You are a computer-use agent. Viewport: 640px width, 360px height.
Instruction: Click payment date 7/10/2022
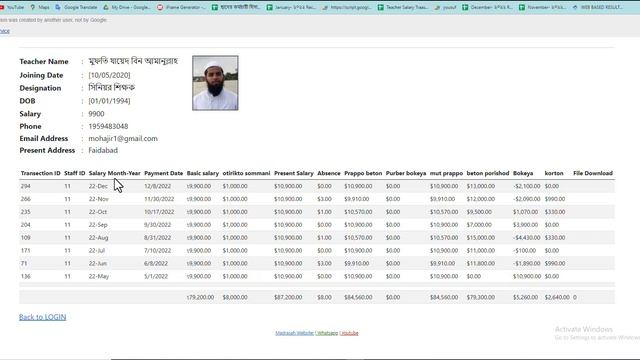pos(158,250)
